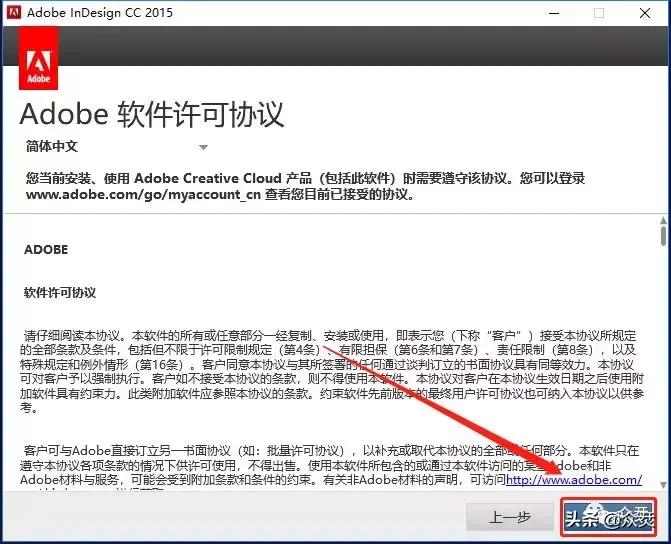Viewport: 671px width, 544px height.
Task: Open the 简体中文 language dropdown
Action: point(117,147)
